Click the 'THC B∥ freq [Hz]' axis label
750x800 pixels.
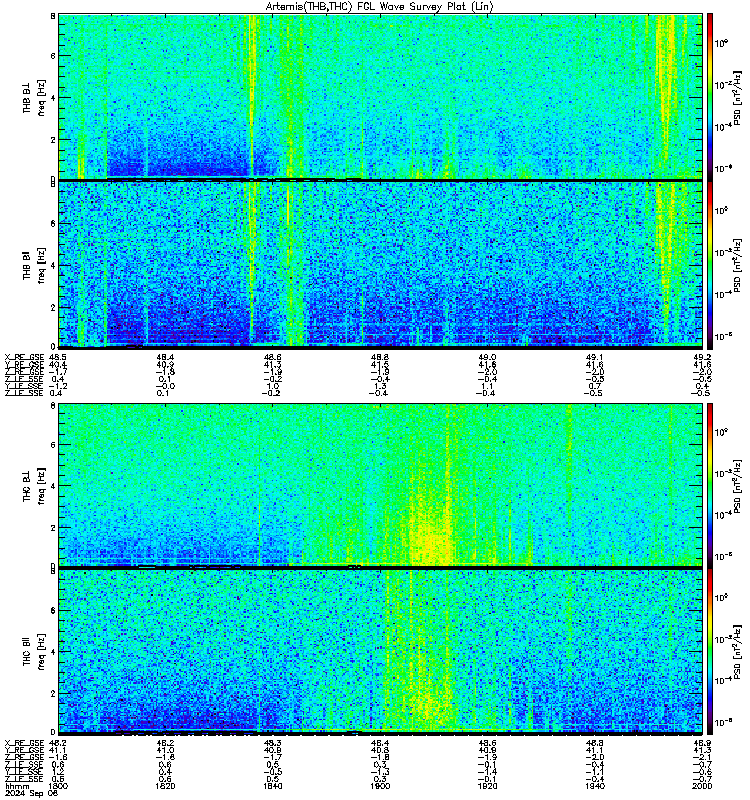[x=34, y=653]
